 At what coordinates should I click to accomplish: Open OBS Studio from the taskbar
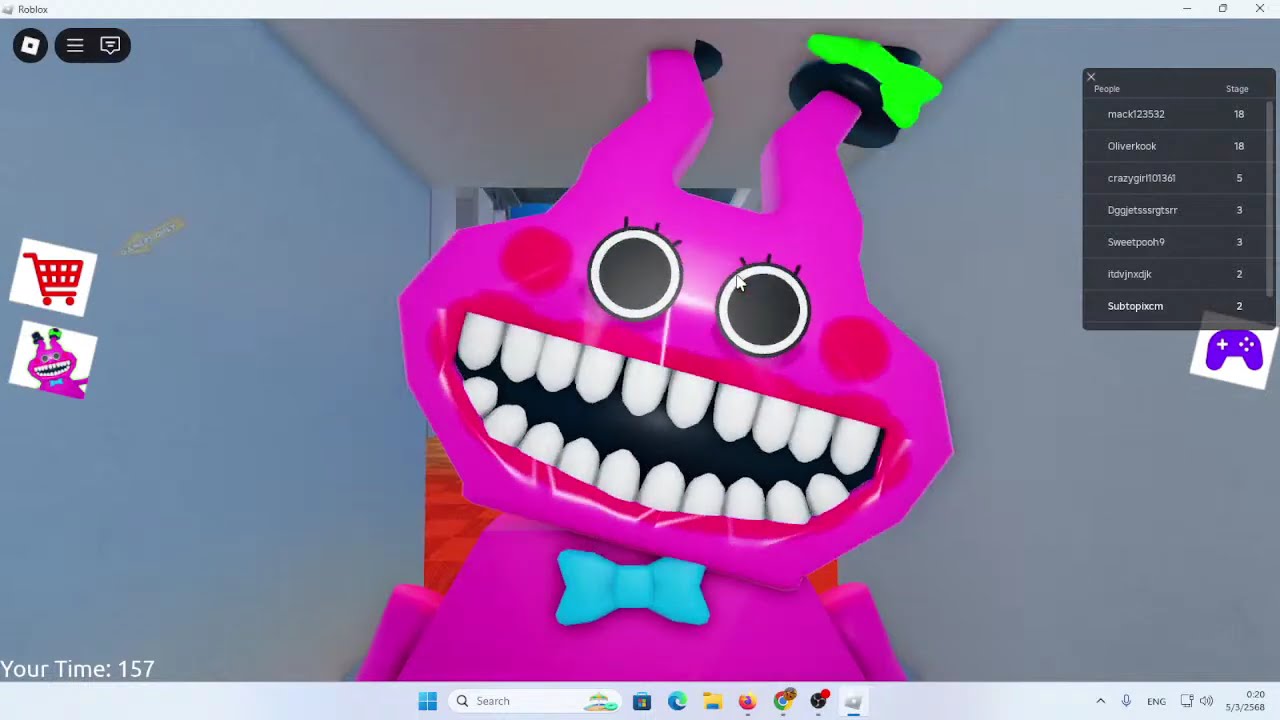coord(819,701)
